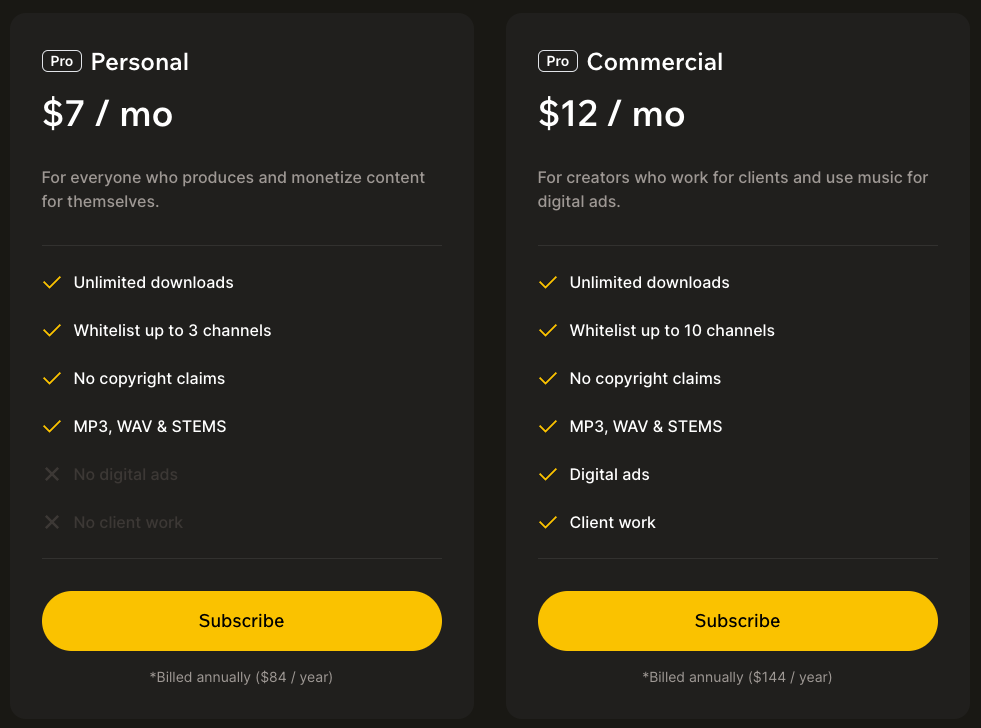Click the Billed annually ($84 / year) note

241,677
